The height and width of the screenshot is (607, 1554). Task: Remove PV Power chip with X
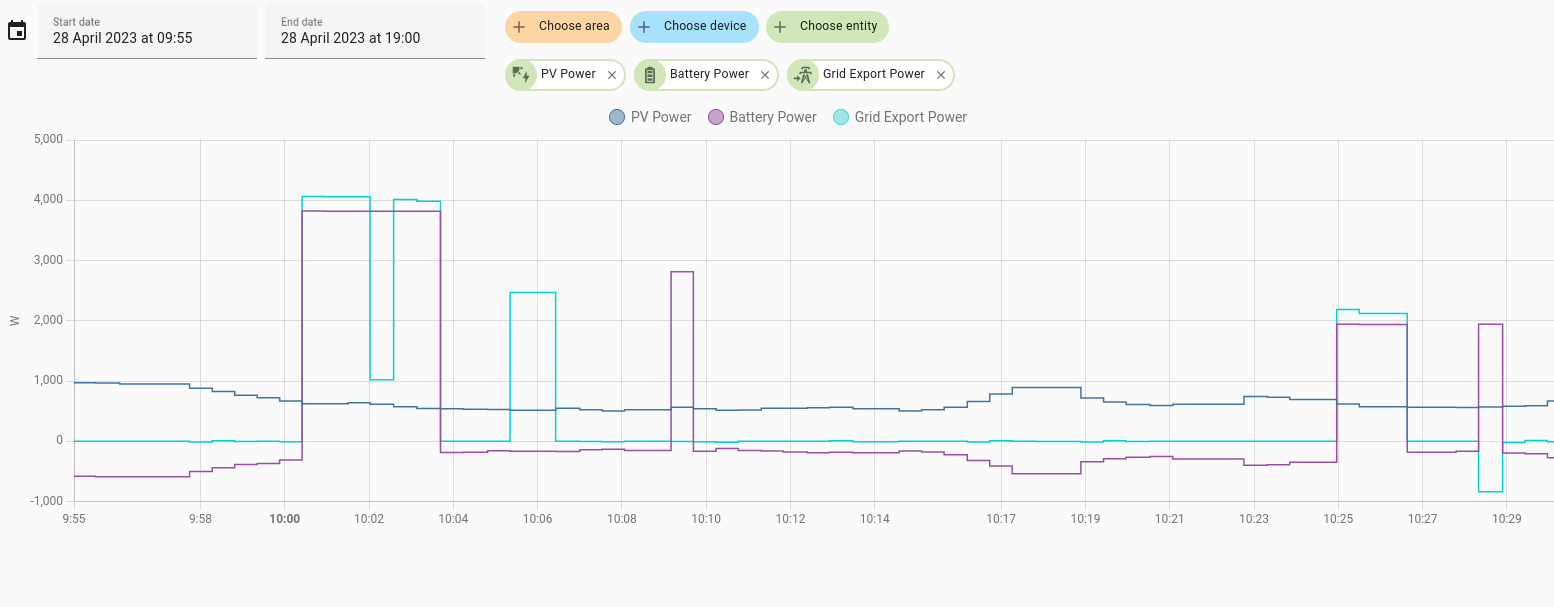(612, 75)
